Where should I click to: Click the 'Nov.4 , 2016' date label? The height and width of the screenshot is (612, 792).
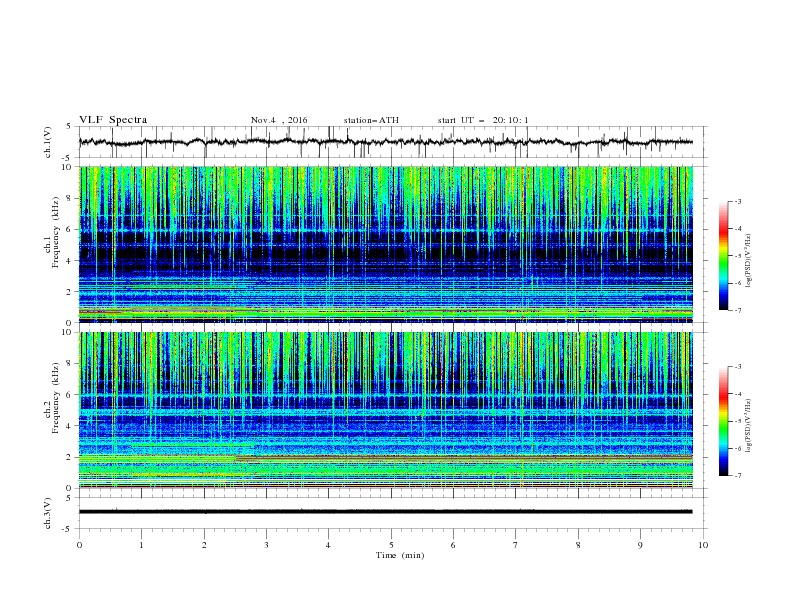click(279, 120)
